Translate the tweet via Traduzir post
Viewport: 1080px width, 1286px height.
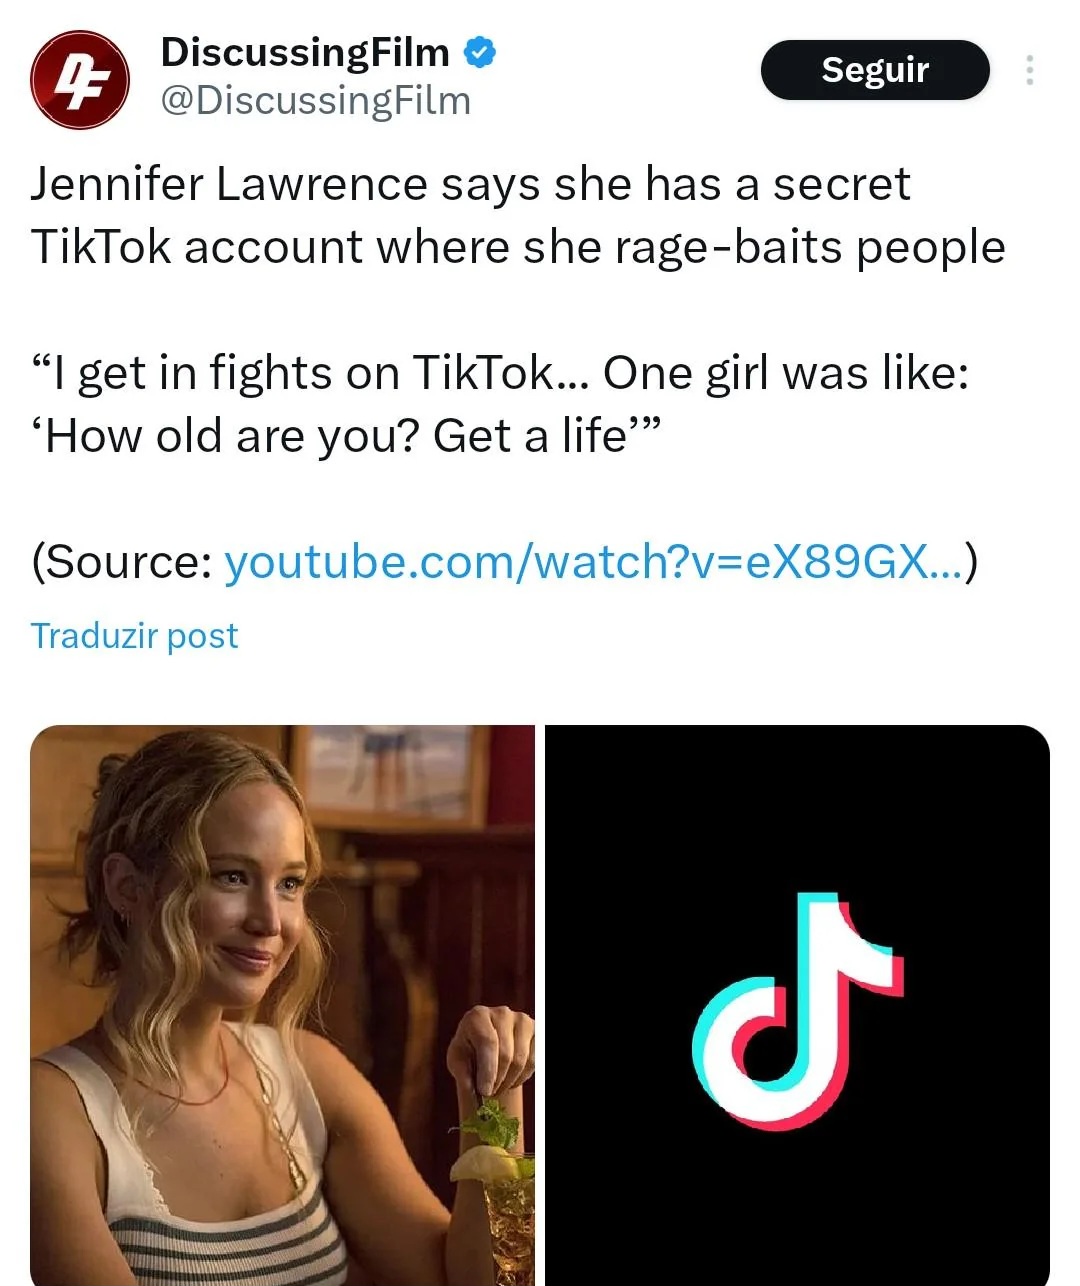point(134,636)
